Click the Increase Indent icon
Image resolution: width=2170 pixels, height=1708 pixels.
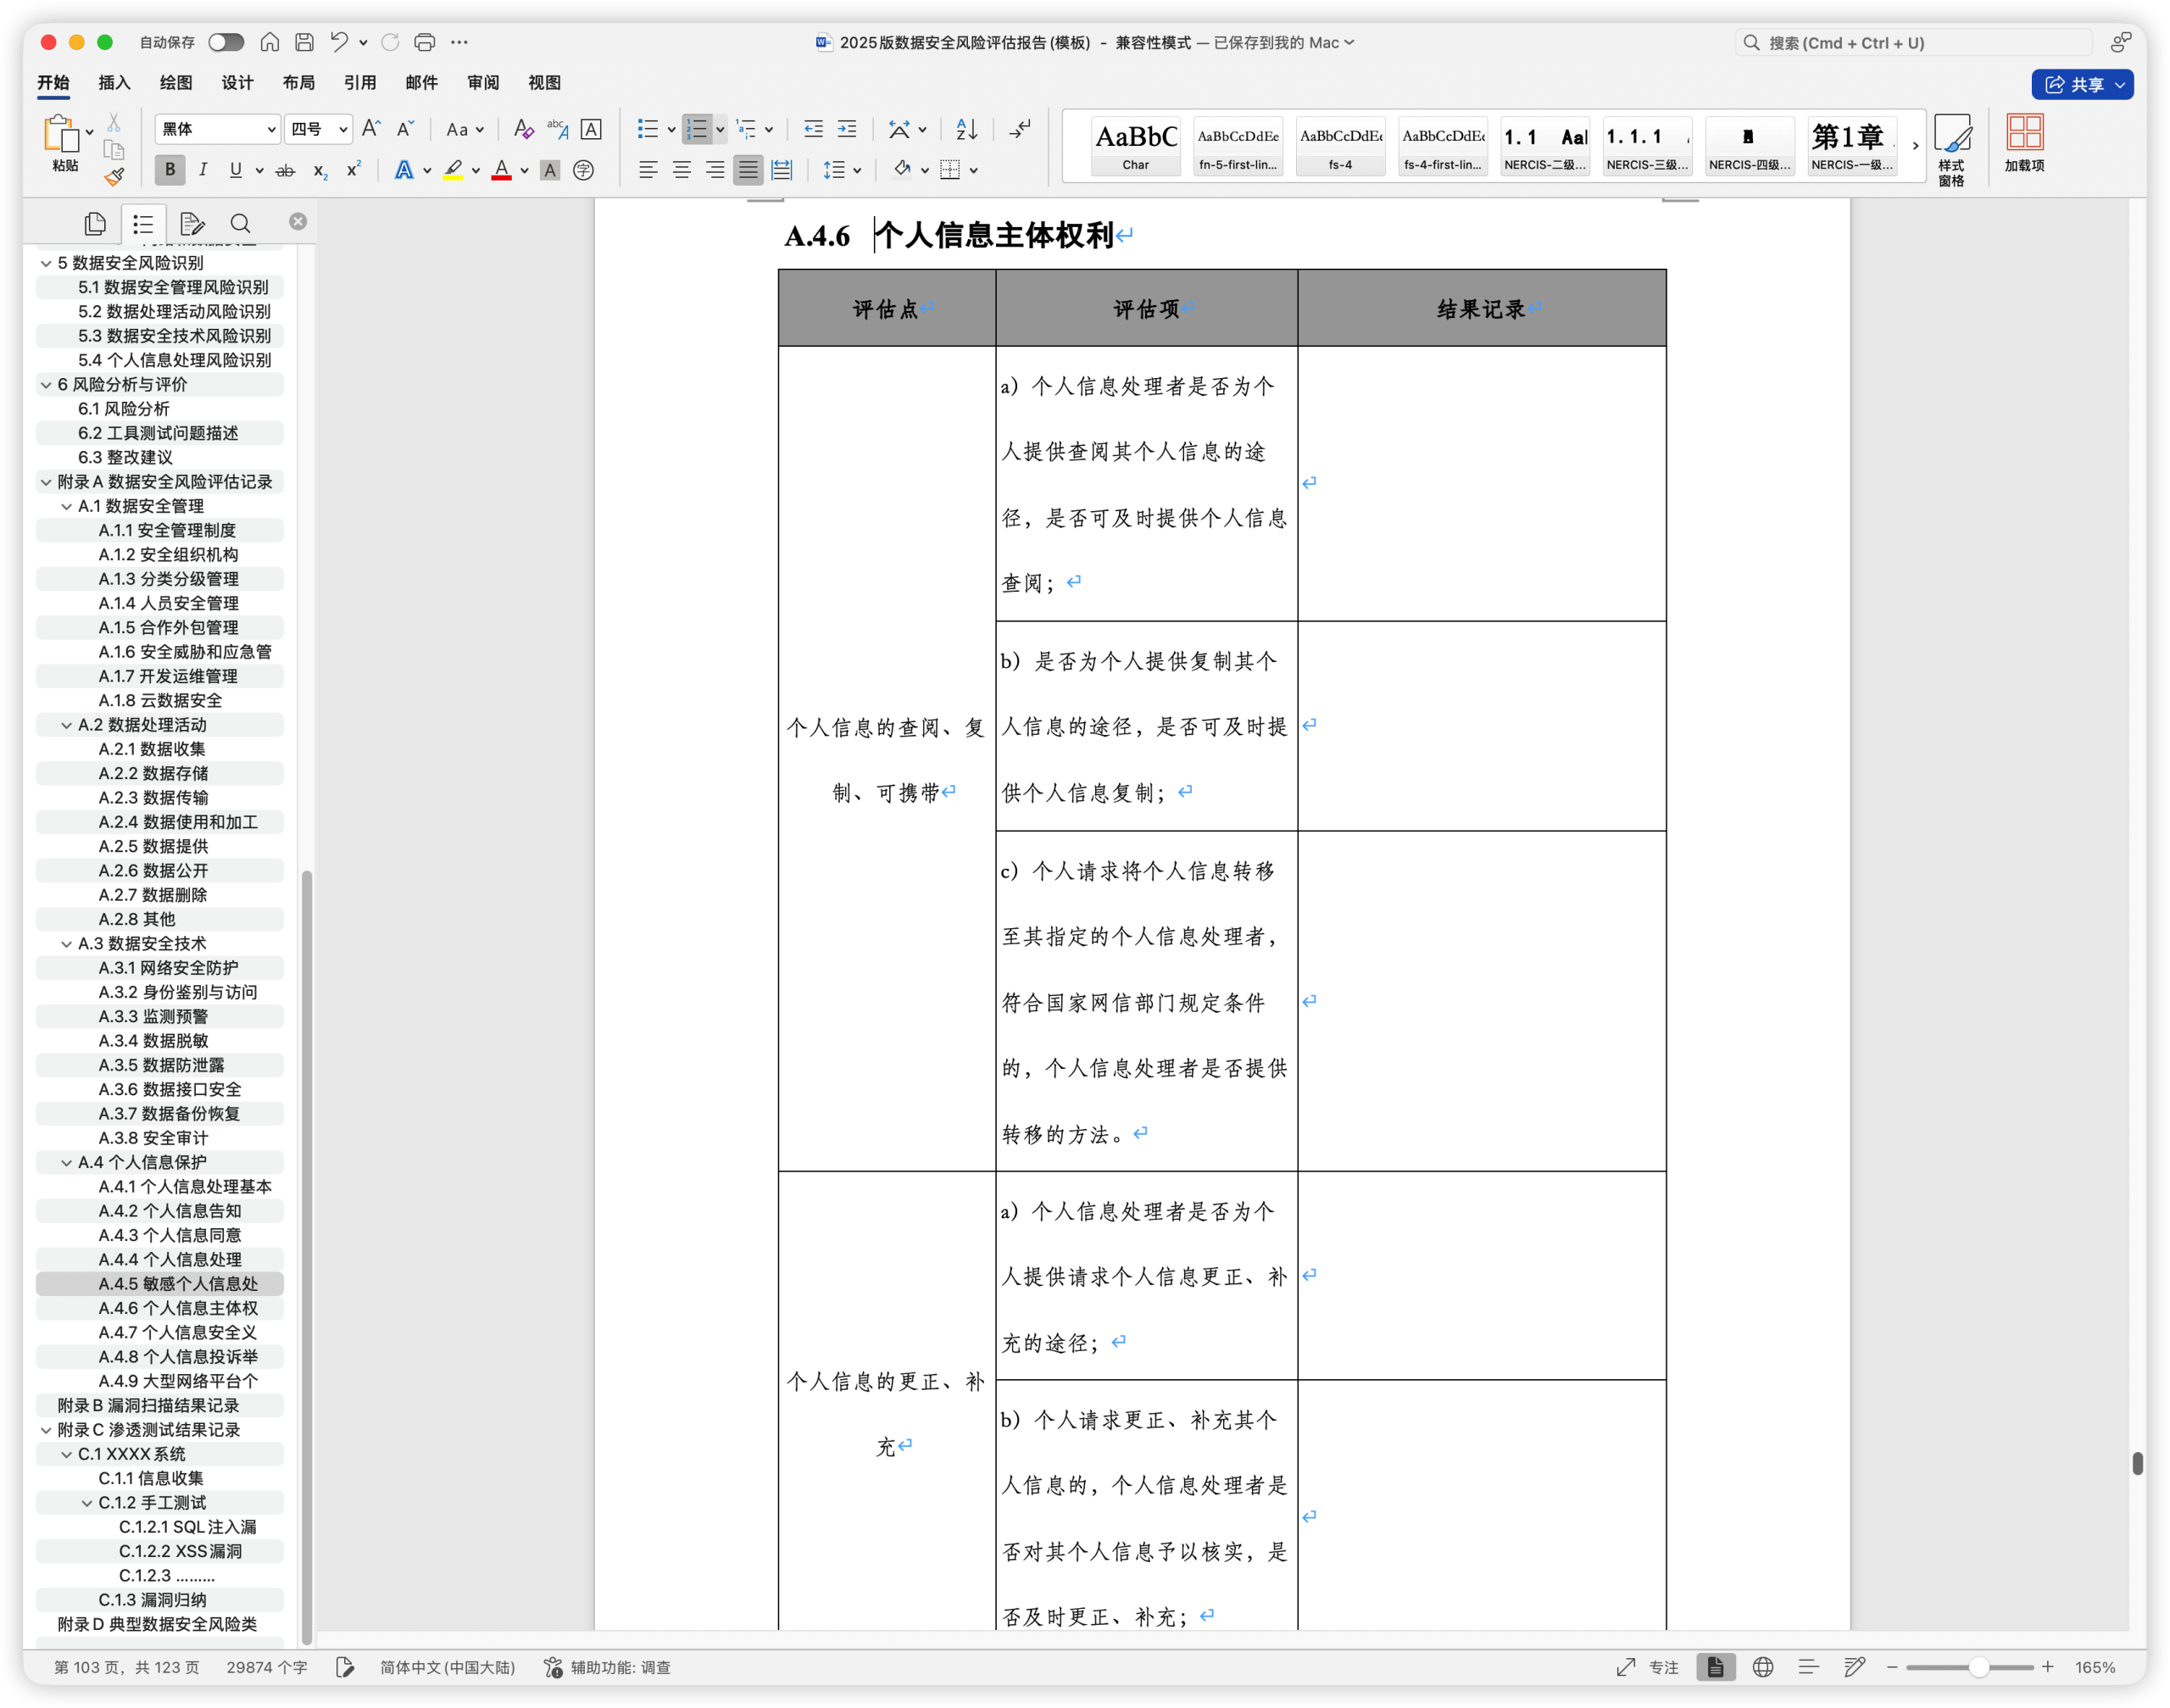coord(847,129)
